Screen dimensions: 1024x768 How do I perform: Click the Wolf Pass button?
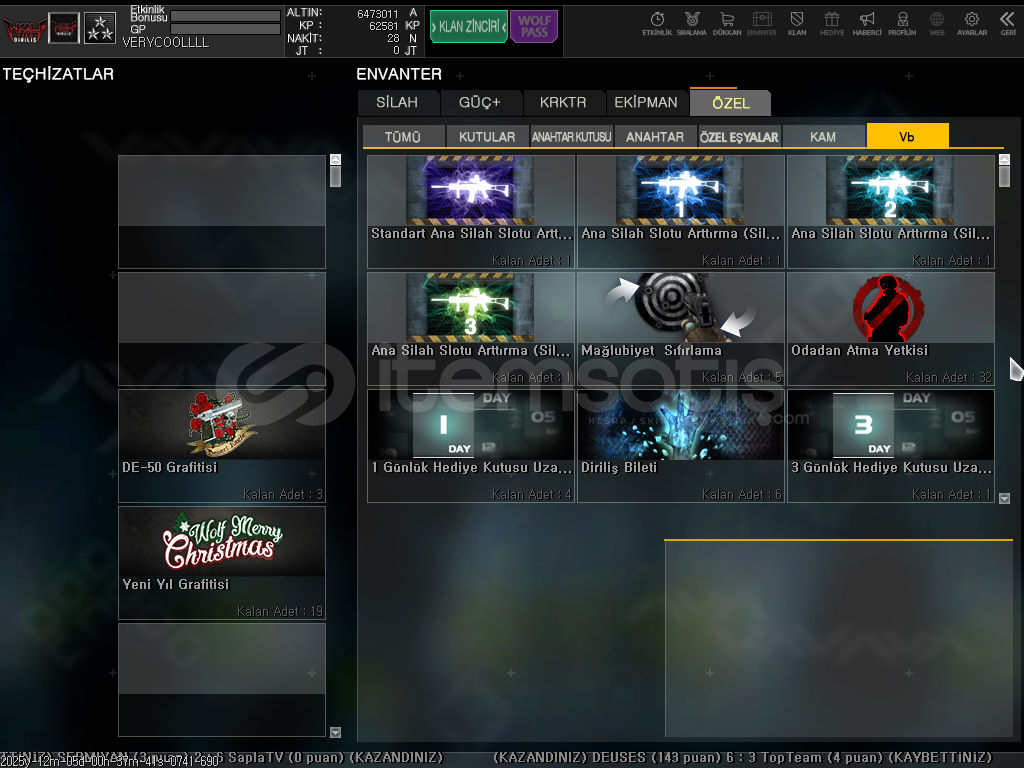pos(534,27)
